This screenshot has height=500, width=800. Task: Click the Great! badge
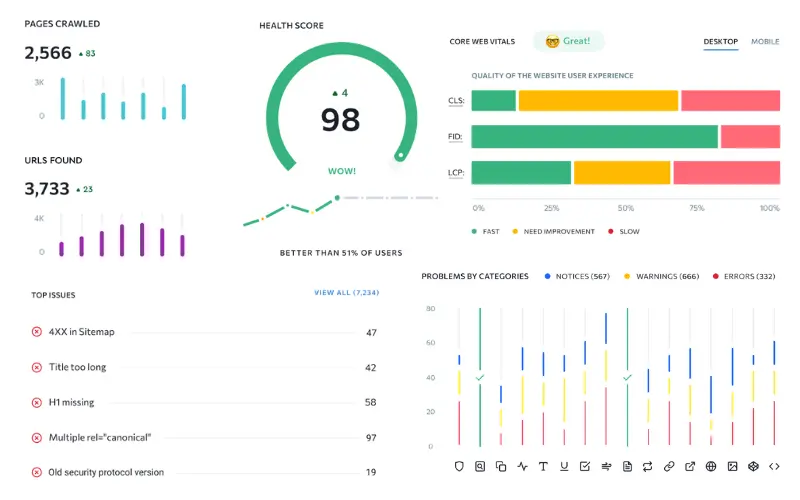tap(568, 41)
